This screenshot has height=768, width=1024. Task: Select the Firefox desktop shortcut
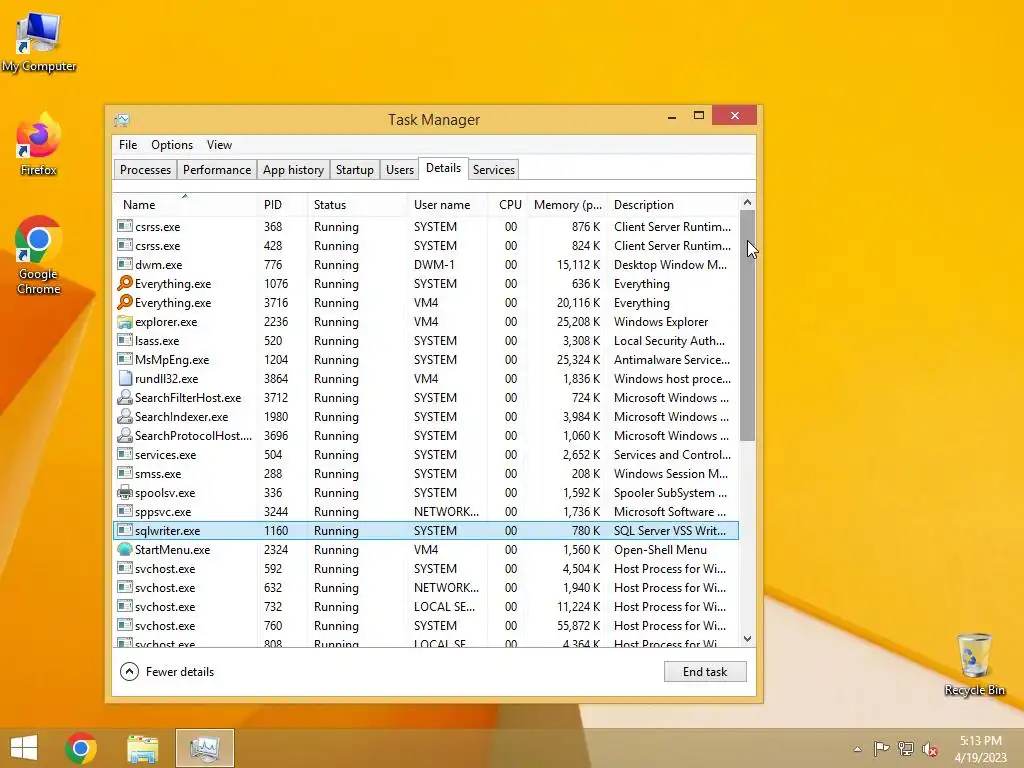click(39, 145)
